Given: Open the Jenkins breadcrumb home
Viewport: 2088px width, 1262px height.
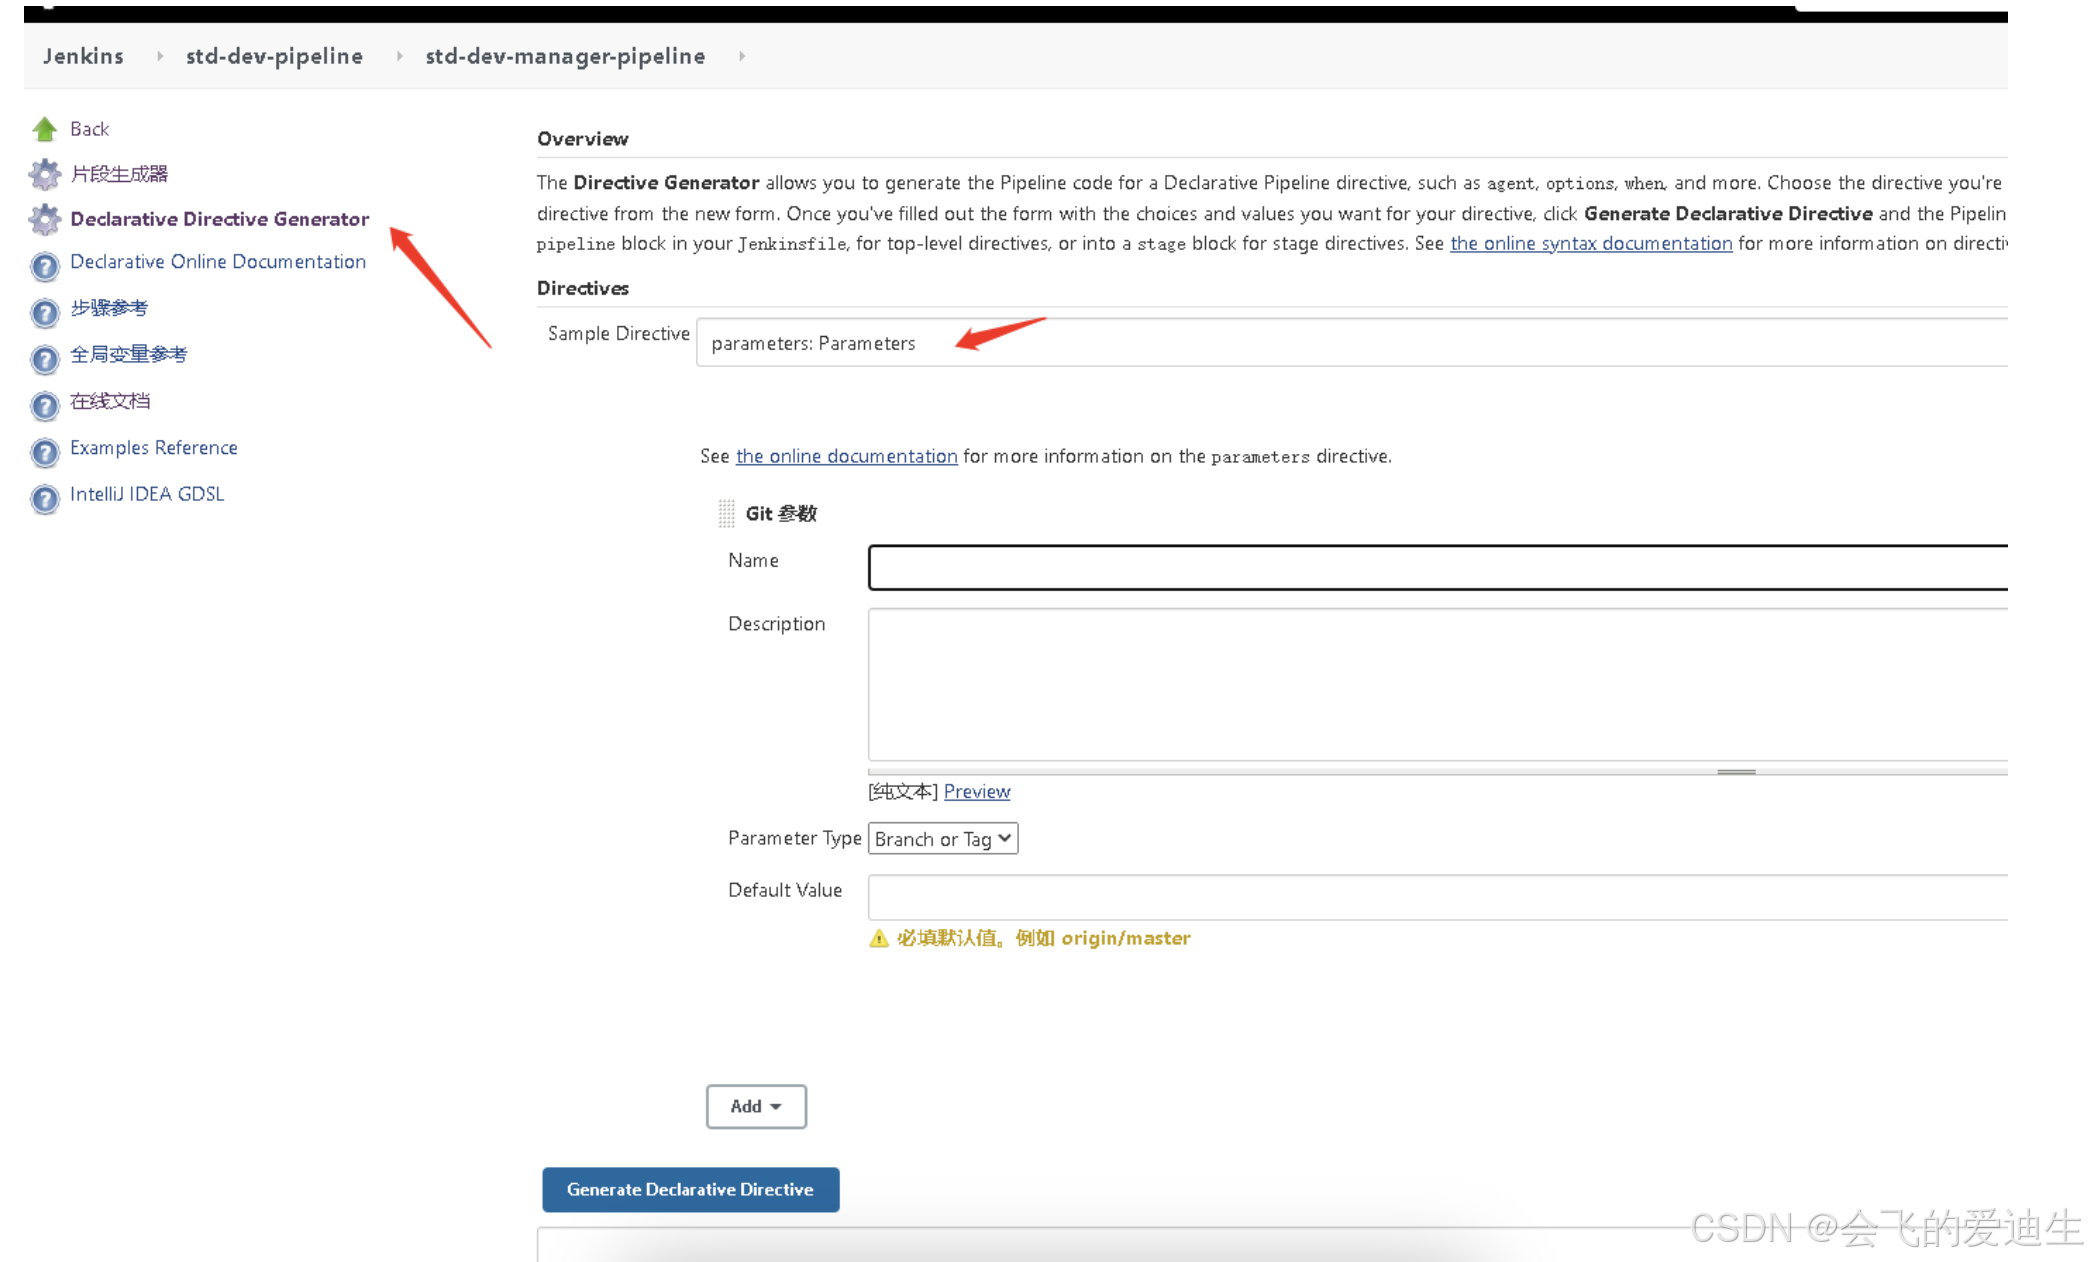Looking at the screenshot, I should 83,56.
